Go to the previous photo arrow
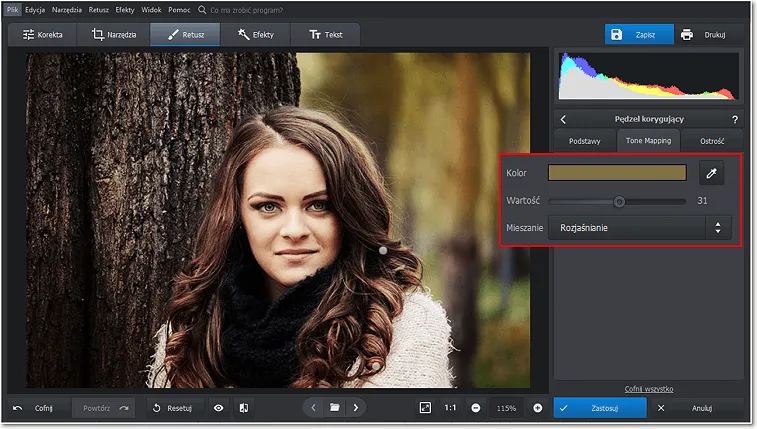The width and height of the screenshot is (757, 429). click(x=313, y=408)
